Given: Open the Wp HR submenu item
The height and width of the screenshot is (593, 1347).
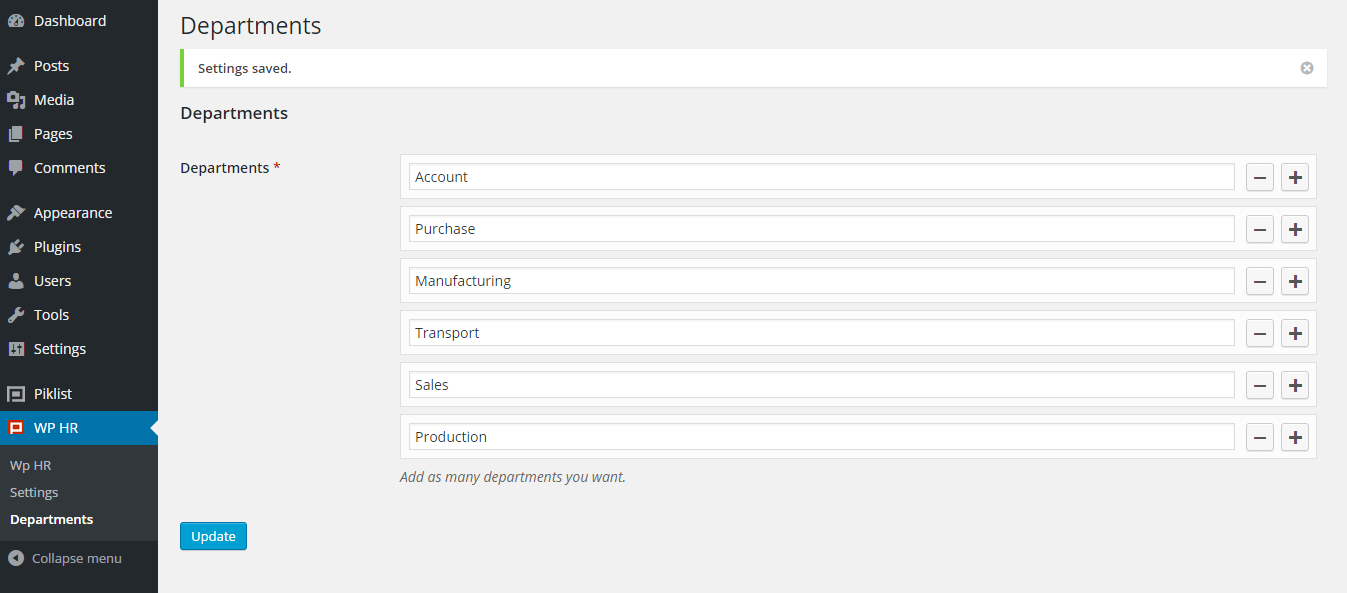Looking at the screenshot, I should click(30, 465).
